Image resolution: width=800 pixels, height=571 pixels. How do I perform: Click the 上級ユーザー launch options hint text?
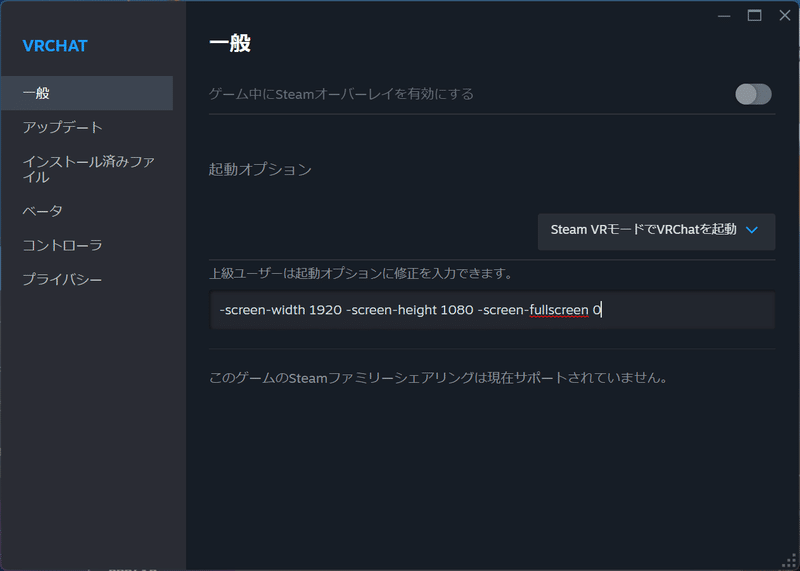361,274
